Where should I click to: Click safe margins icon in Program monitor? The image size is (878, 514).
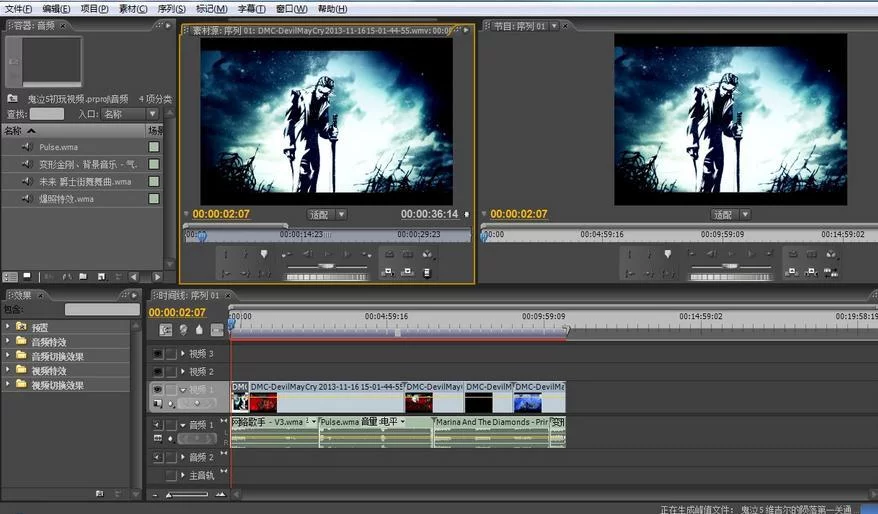coord(811,255)
